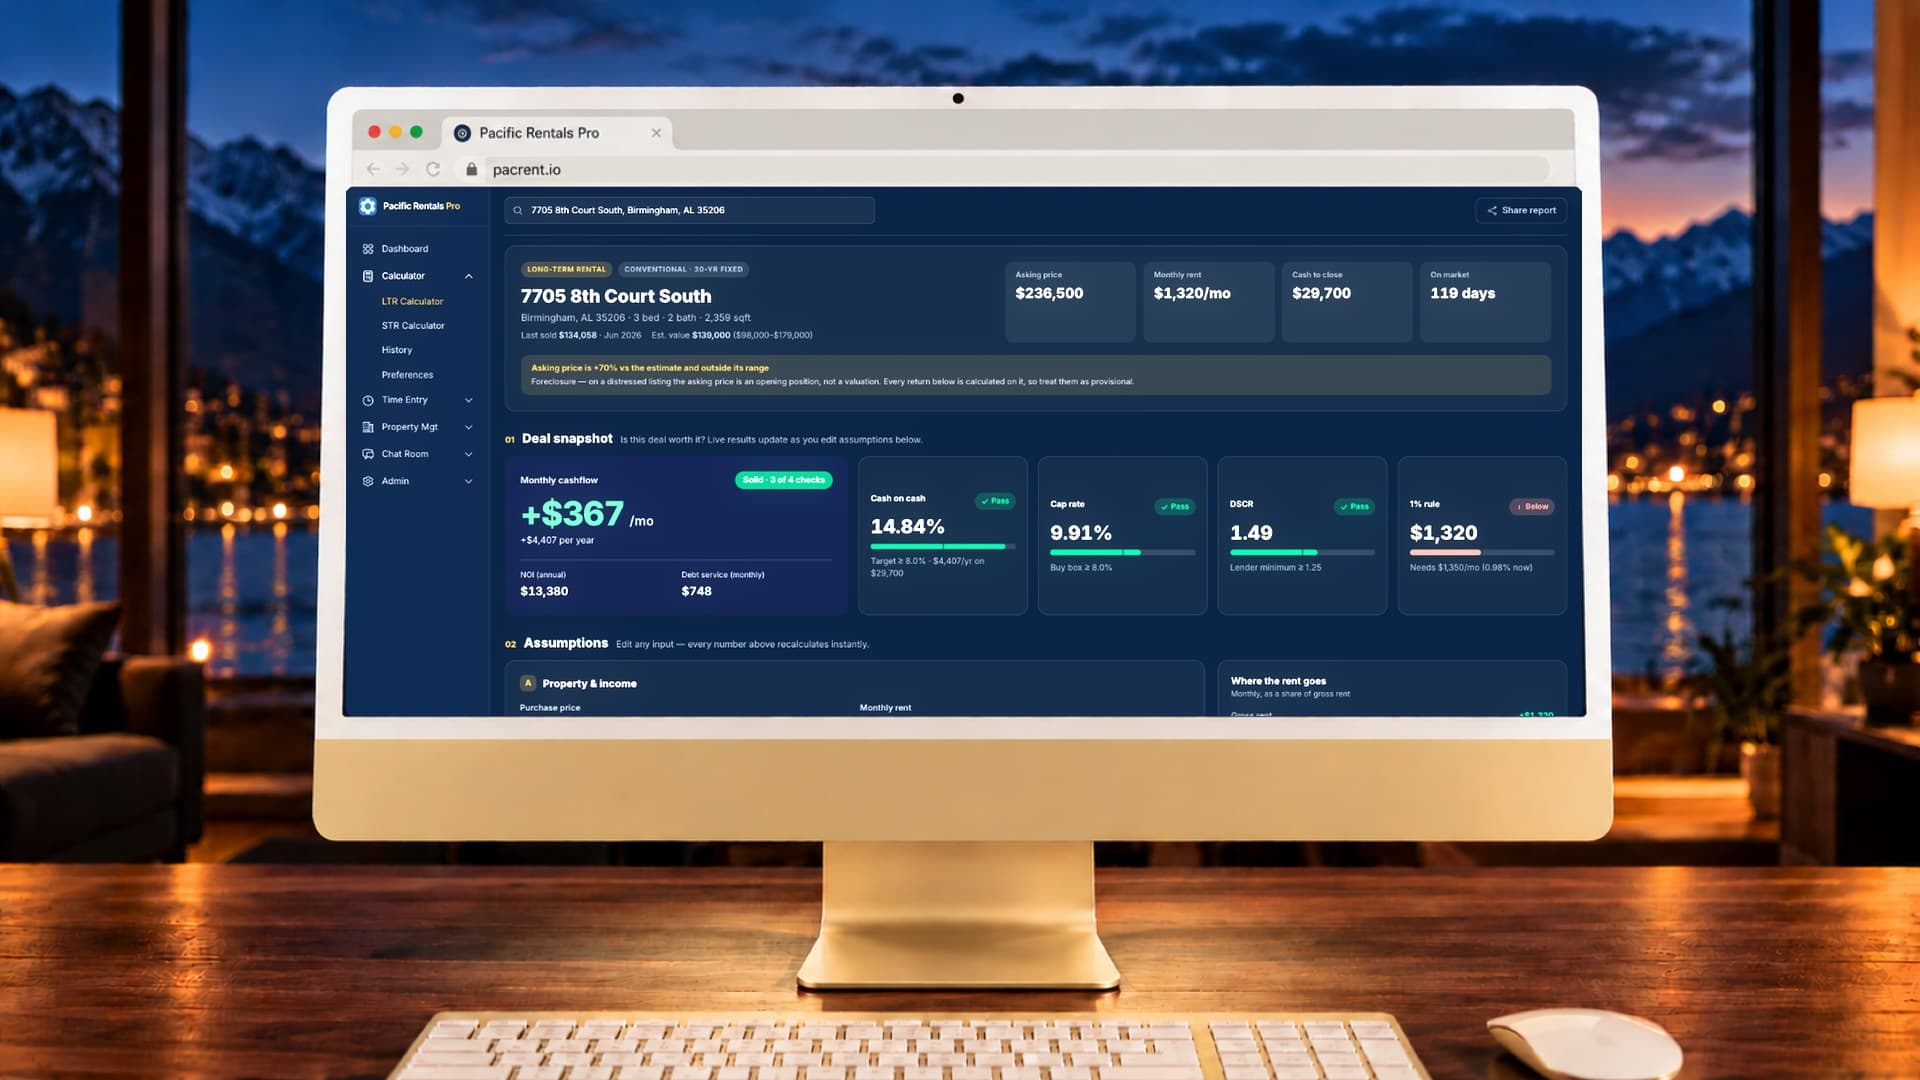Screen dimensions: 1920x1080
Task: Collapse the Calculator sidebar section
Action: tap(468, 276)
